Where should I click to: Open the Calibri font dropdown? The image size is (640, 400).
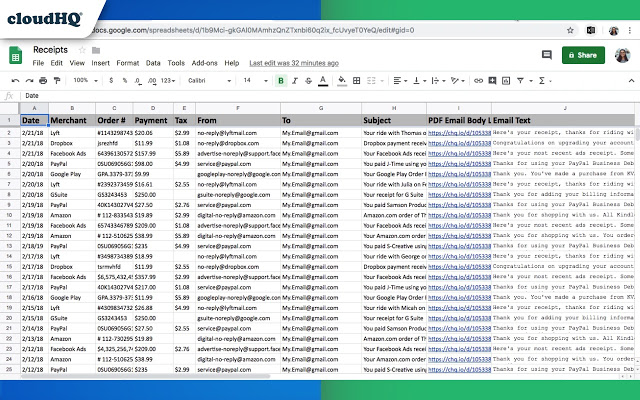[209, 81]
